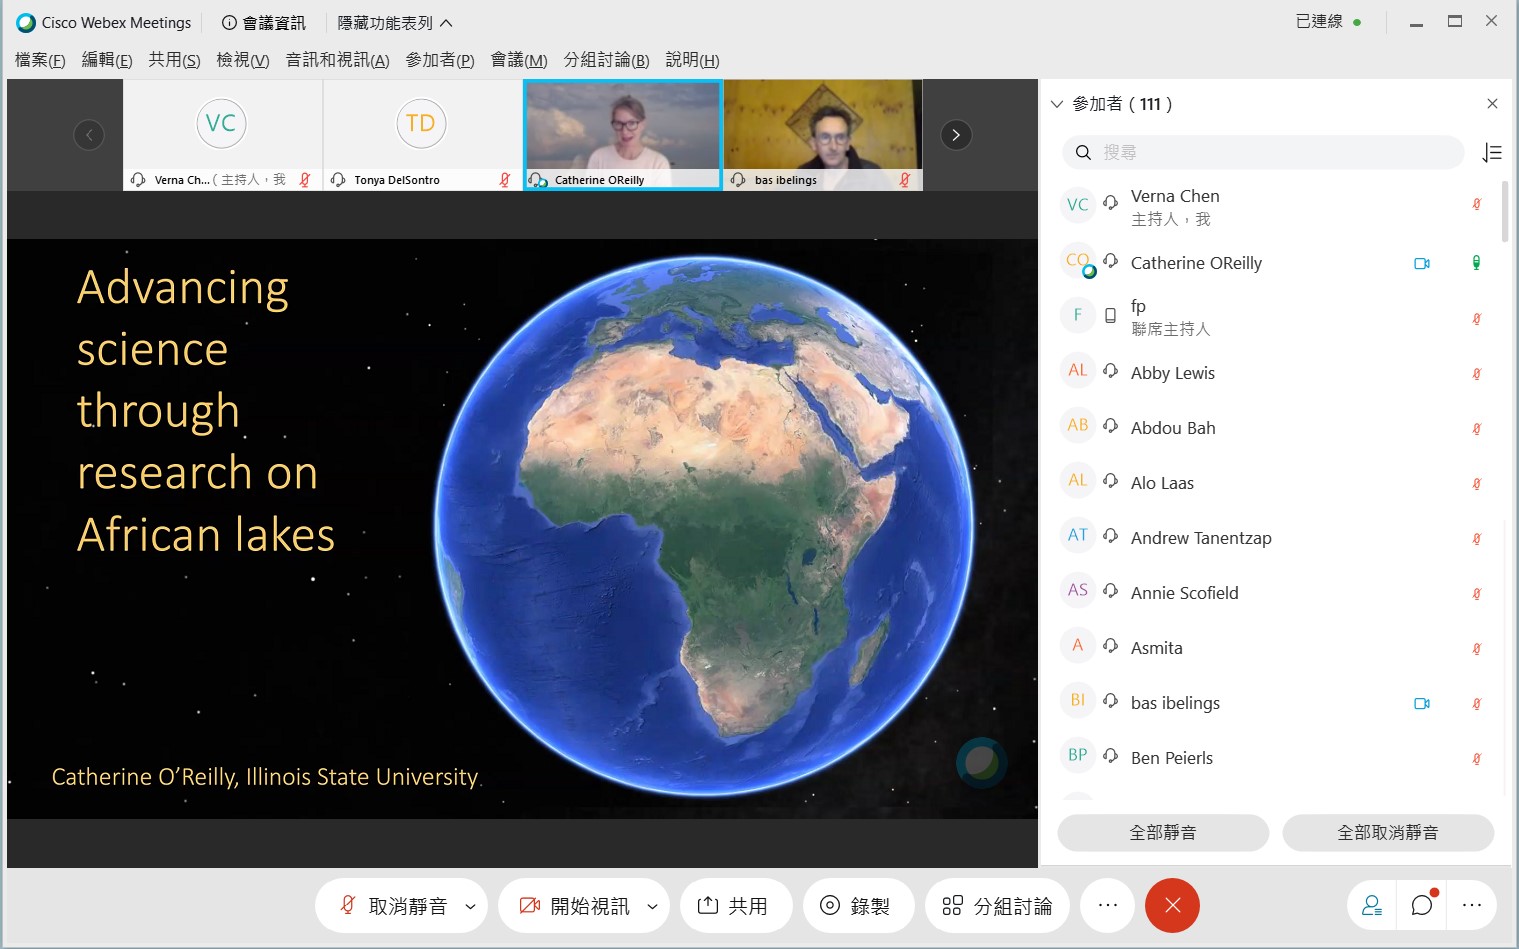Viewport: 1519px width, 949px height.
Task: Click Catherine OReilly's video camera icon
Action: pos(1422,263)
